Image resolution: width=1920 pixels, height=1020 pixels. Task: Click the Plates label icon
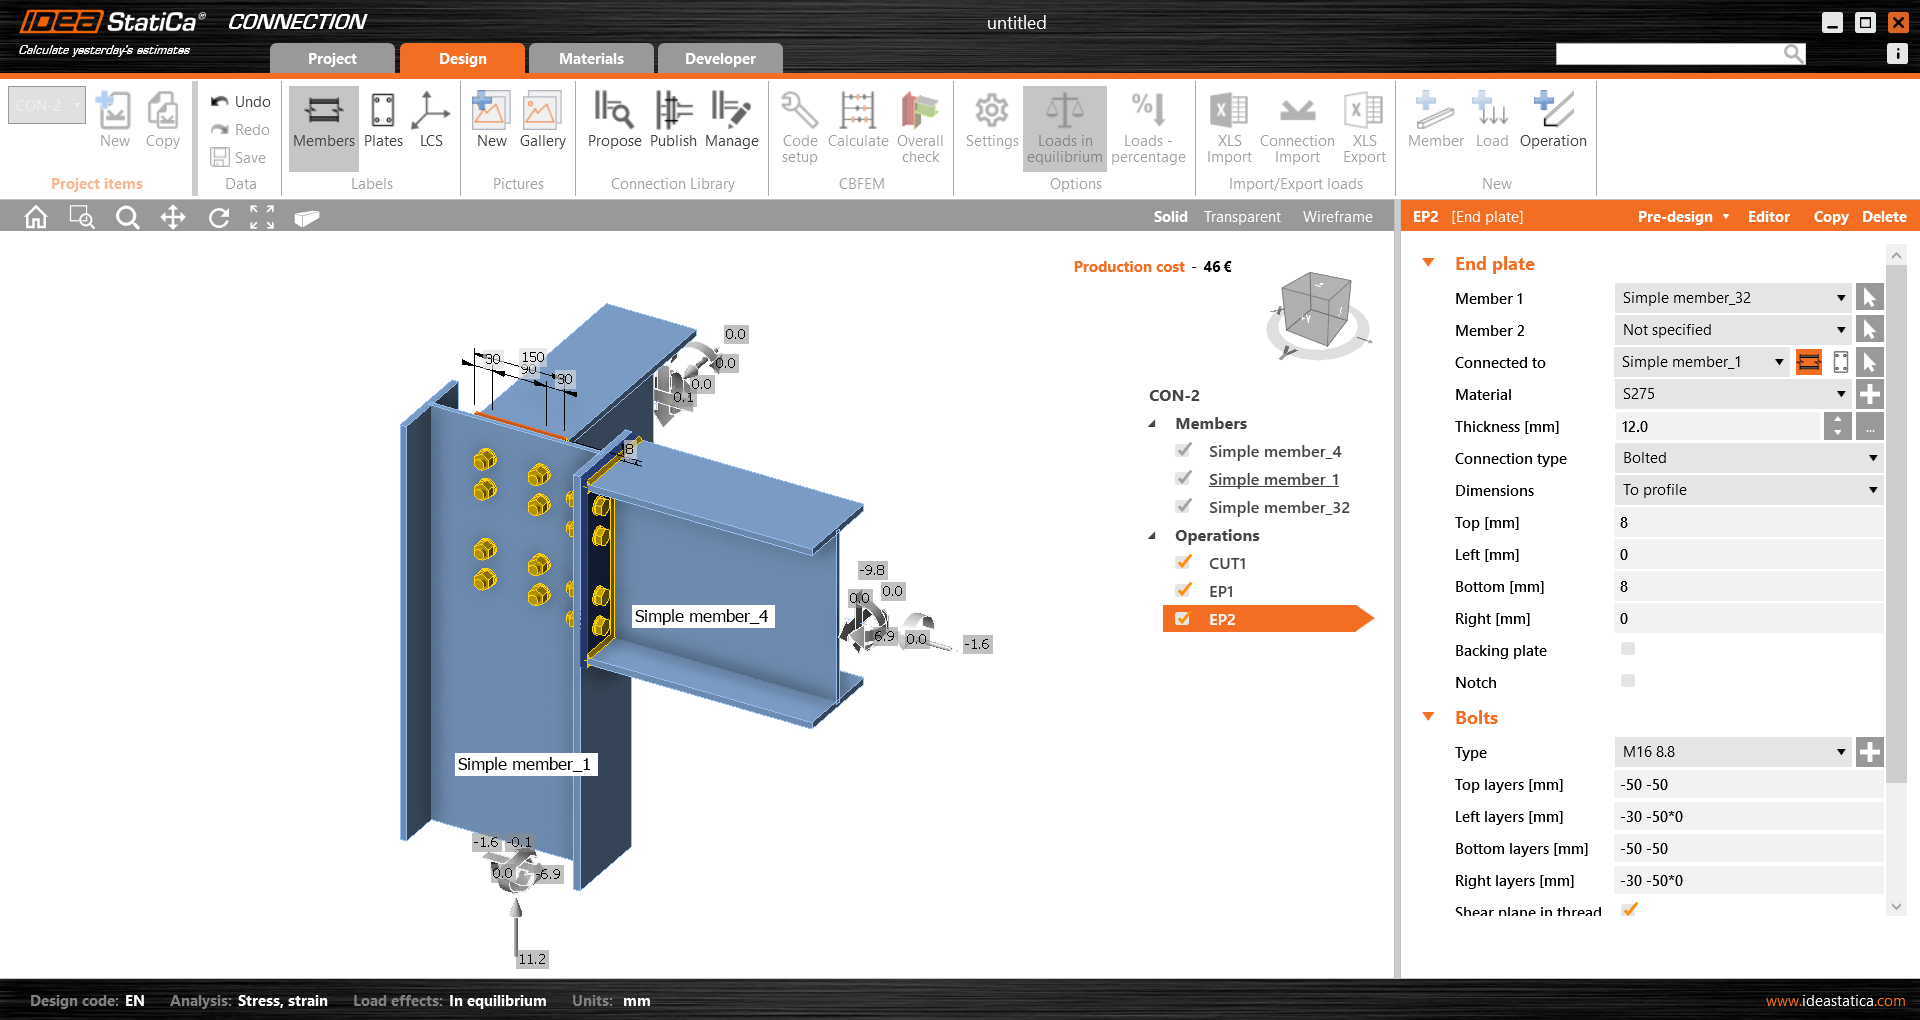tap(383, 120)
